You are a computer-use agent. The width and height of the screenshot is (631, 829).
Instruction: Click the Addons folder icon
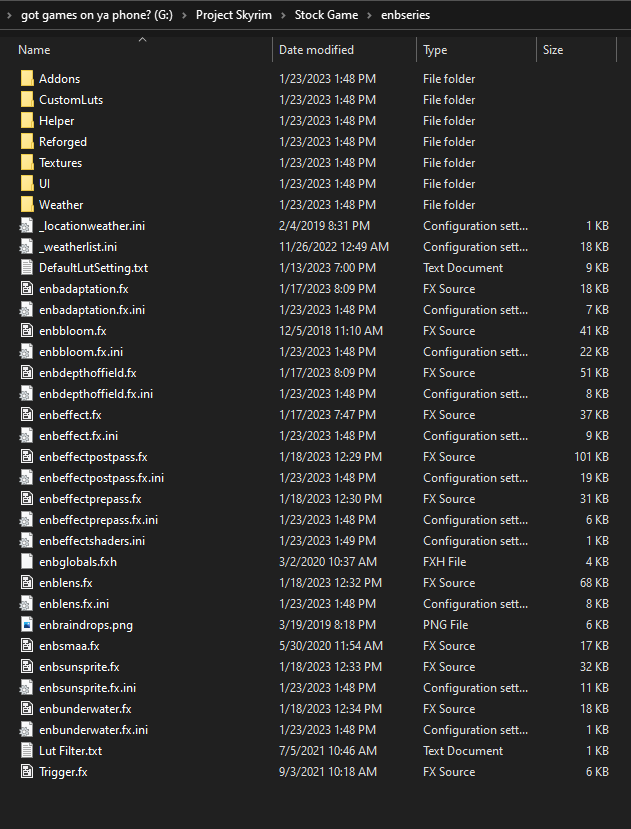click(x=27, y=79)
